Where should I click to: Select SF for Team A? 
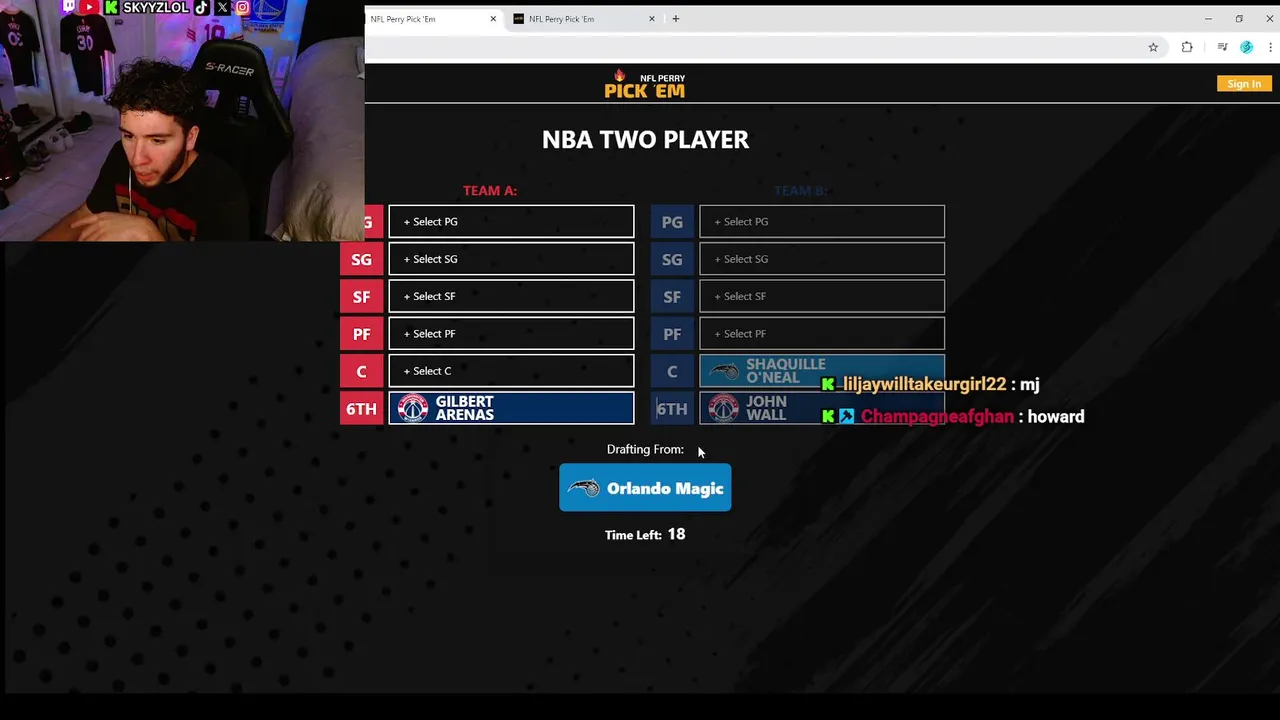click(x=511, y=296)
